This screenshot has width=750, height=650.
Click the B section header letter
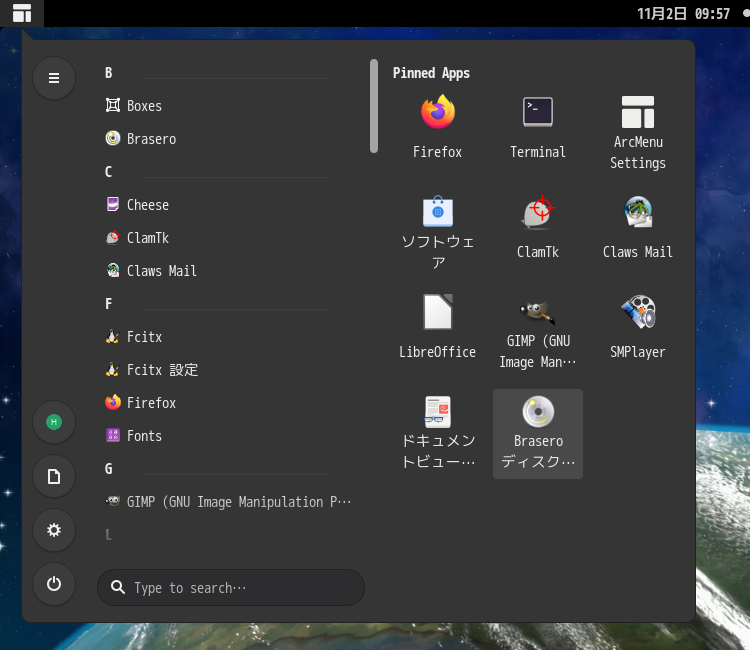[109, 73]
